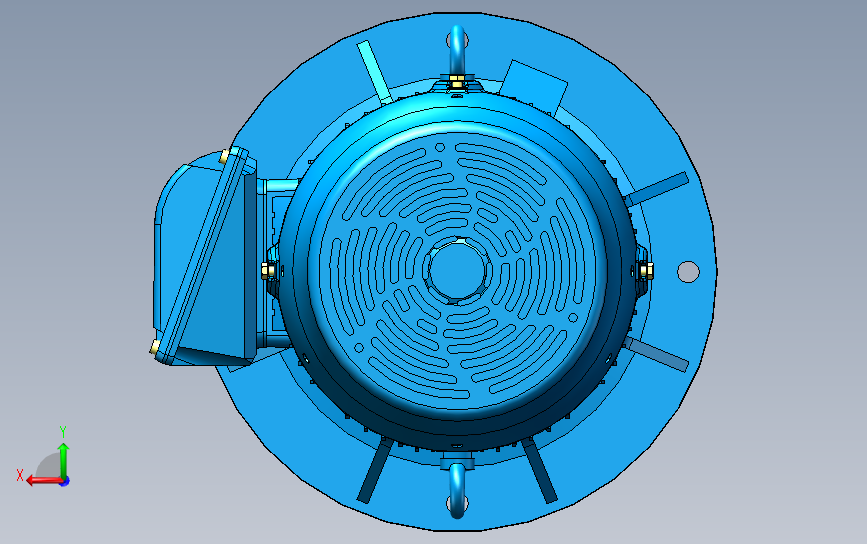The image size is (867, 544).
Task: Pick small round hole at grille lower left
Action: [359, 348]
